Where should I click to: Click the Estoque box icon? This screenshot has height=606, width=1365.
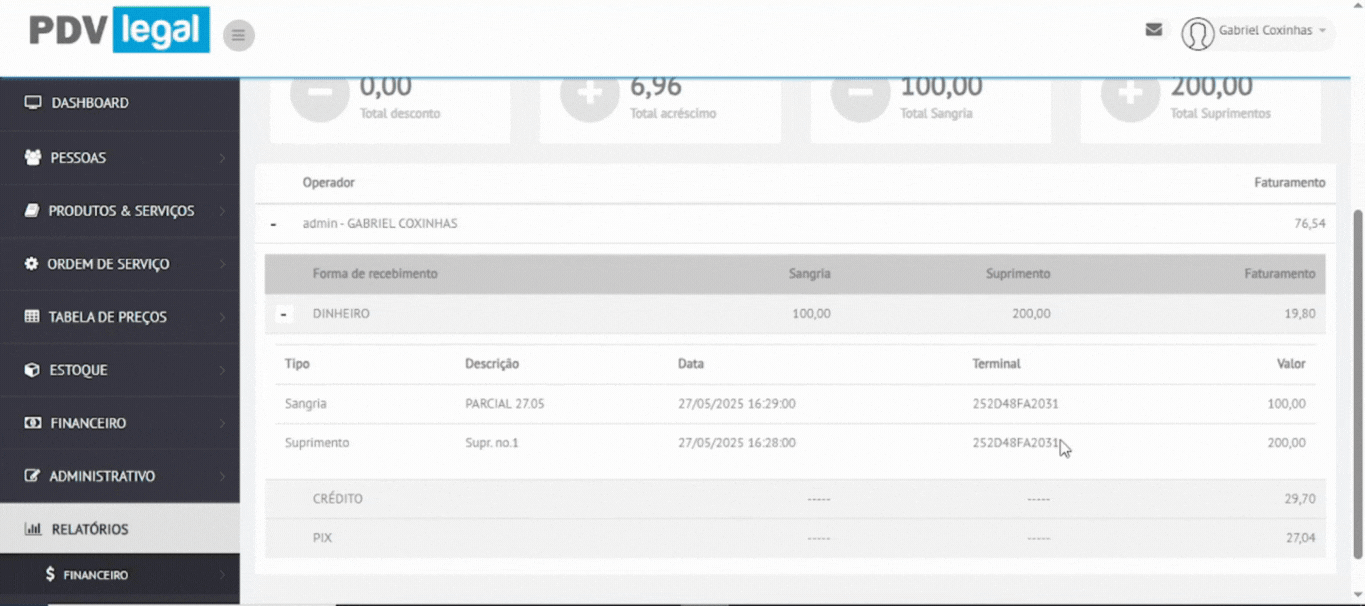[32, 370]
